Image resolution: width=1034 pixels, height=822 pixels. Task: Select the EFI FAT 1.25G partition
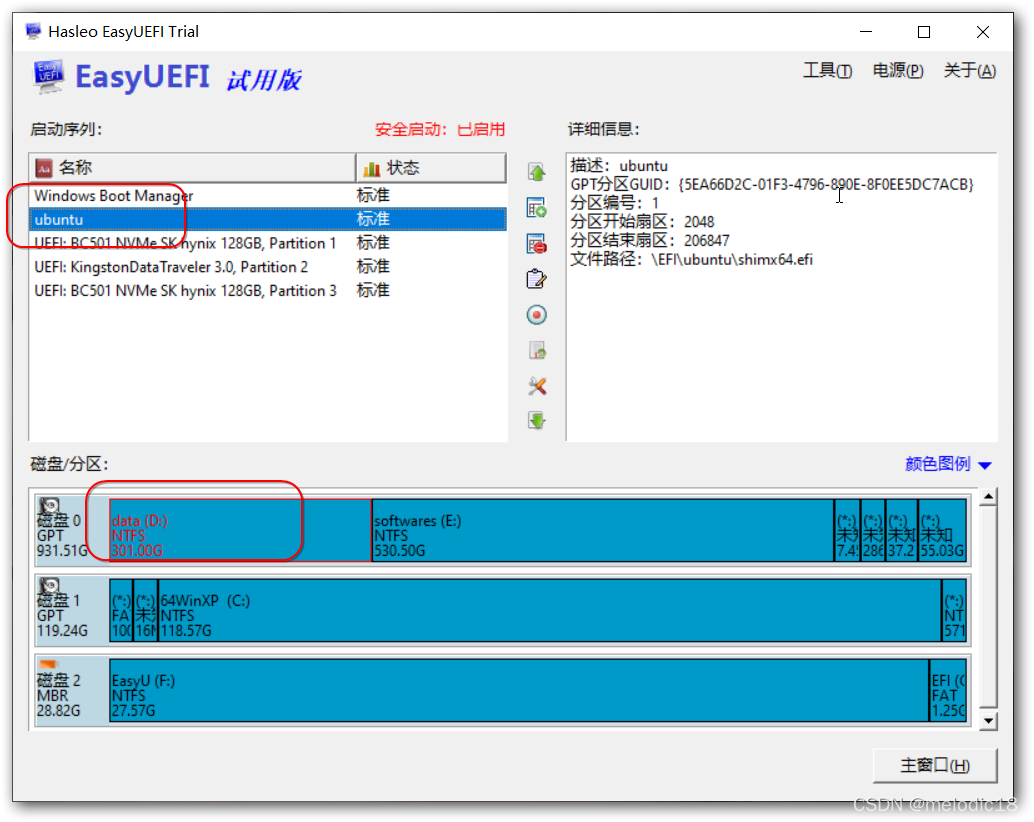pos(948,690)
